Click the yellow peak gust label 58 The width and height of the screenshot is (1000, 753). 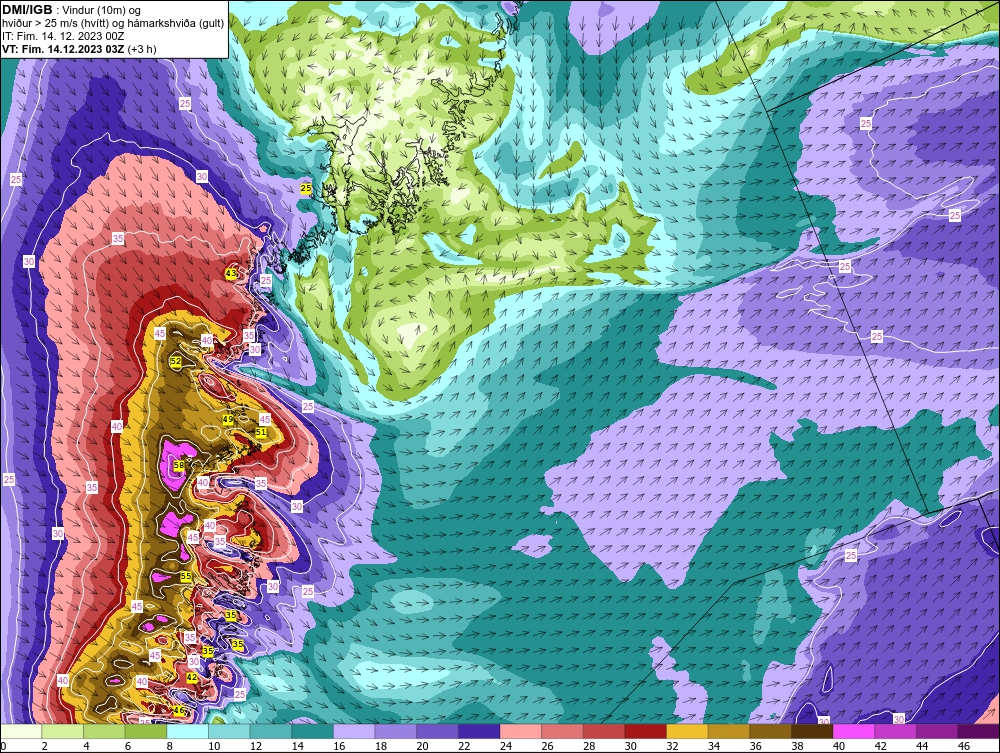179,465
